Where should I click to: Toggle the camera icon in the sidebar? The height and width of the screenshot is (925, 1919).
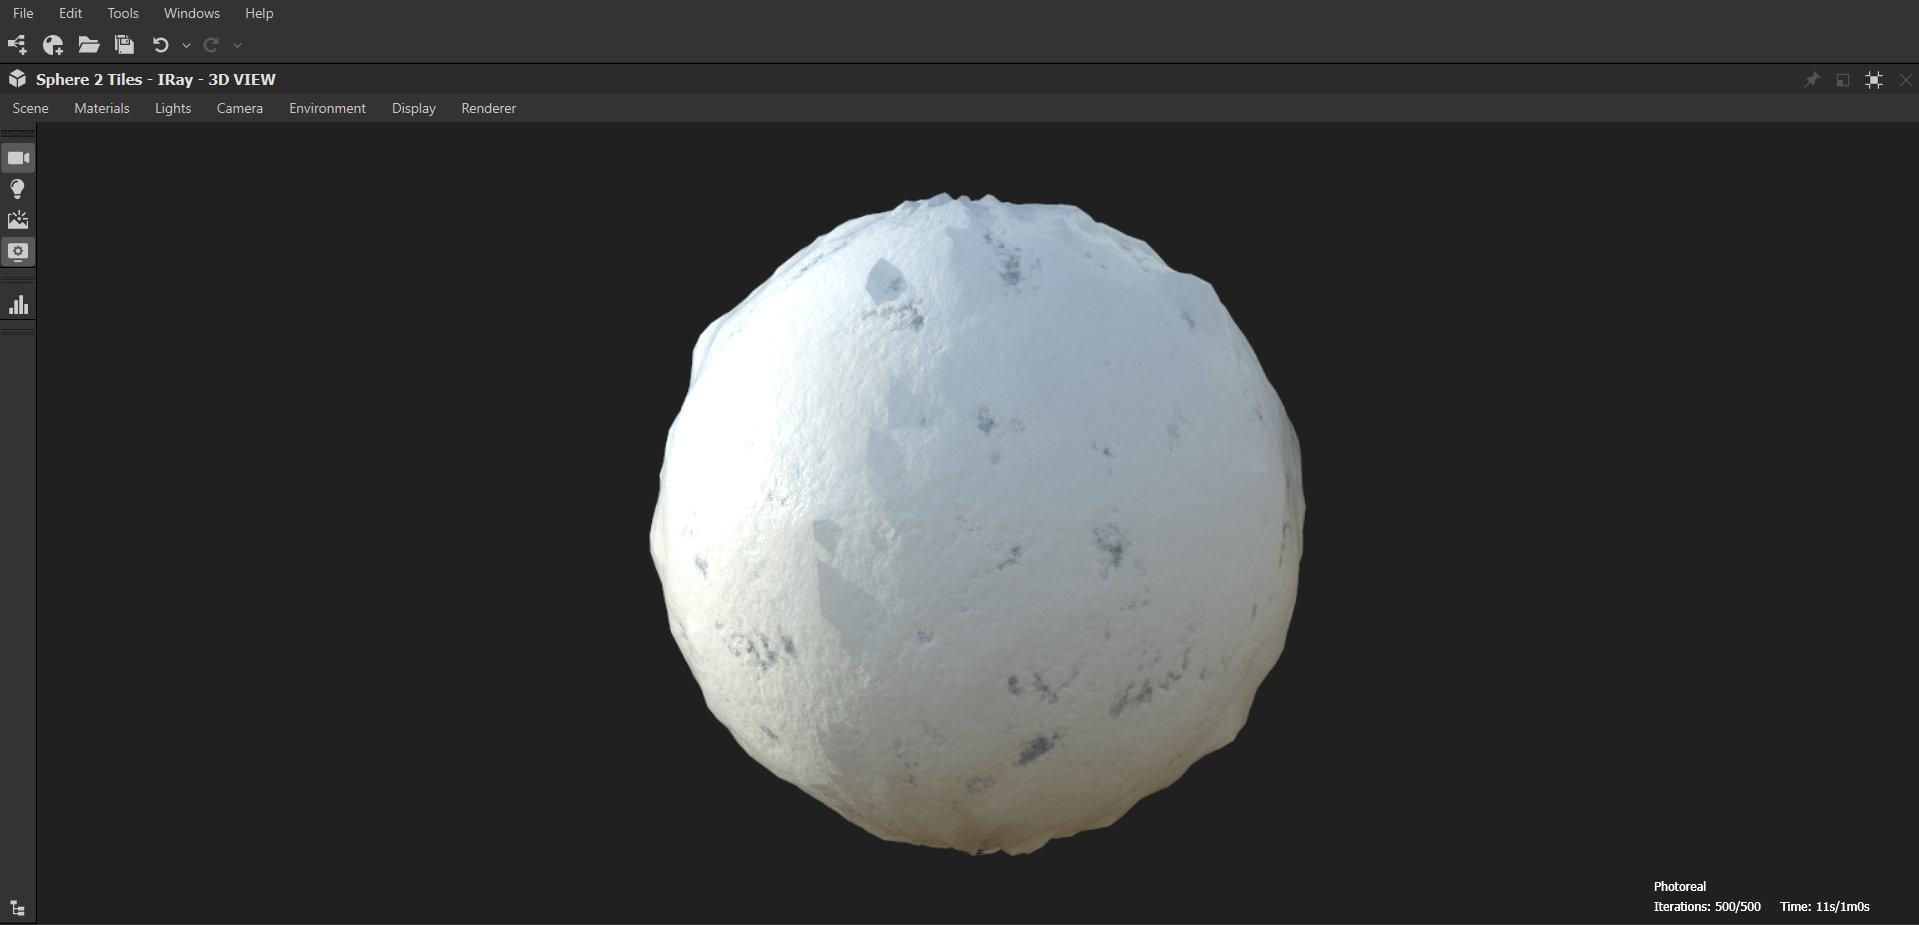[x=18, y=158]
